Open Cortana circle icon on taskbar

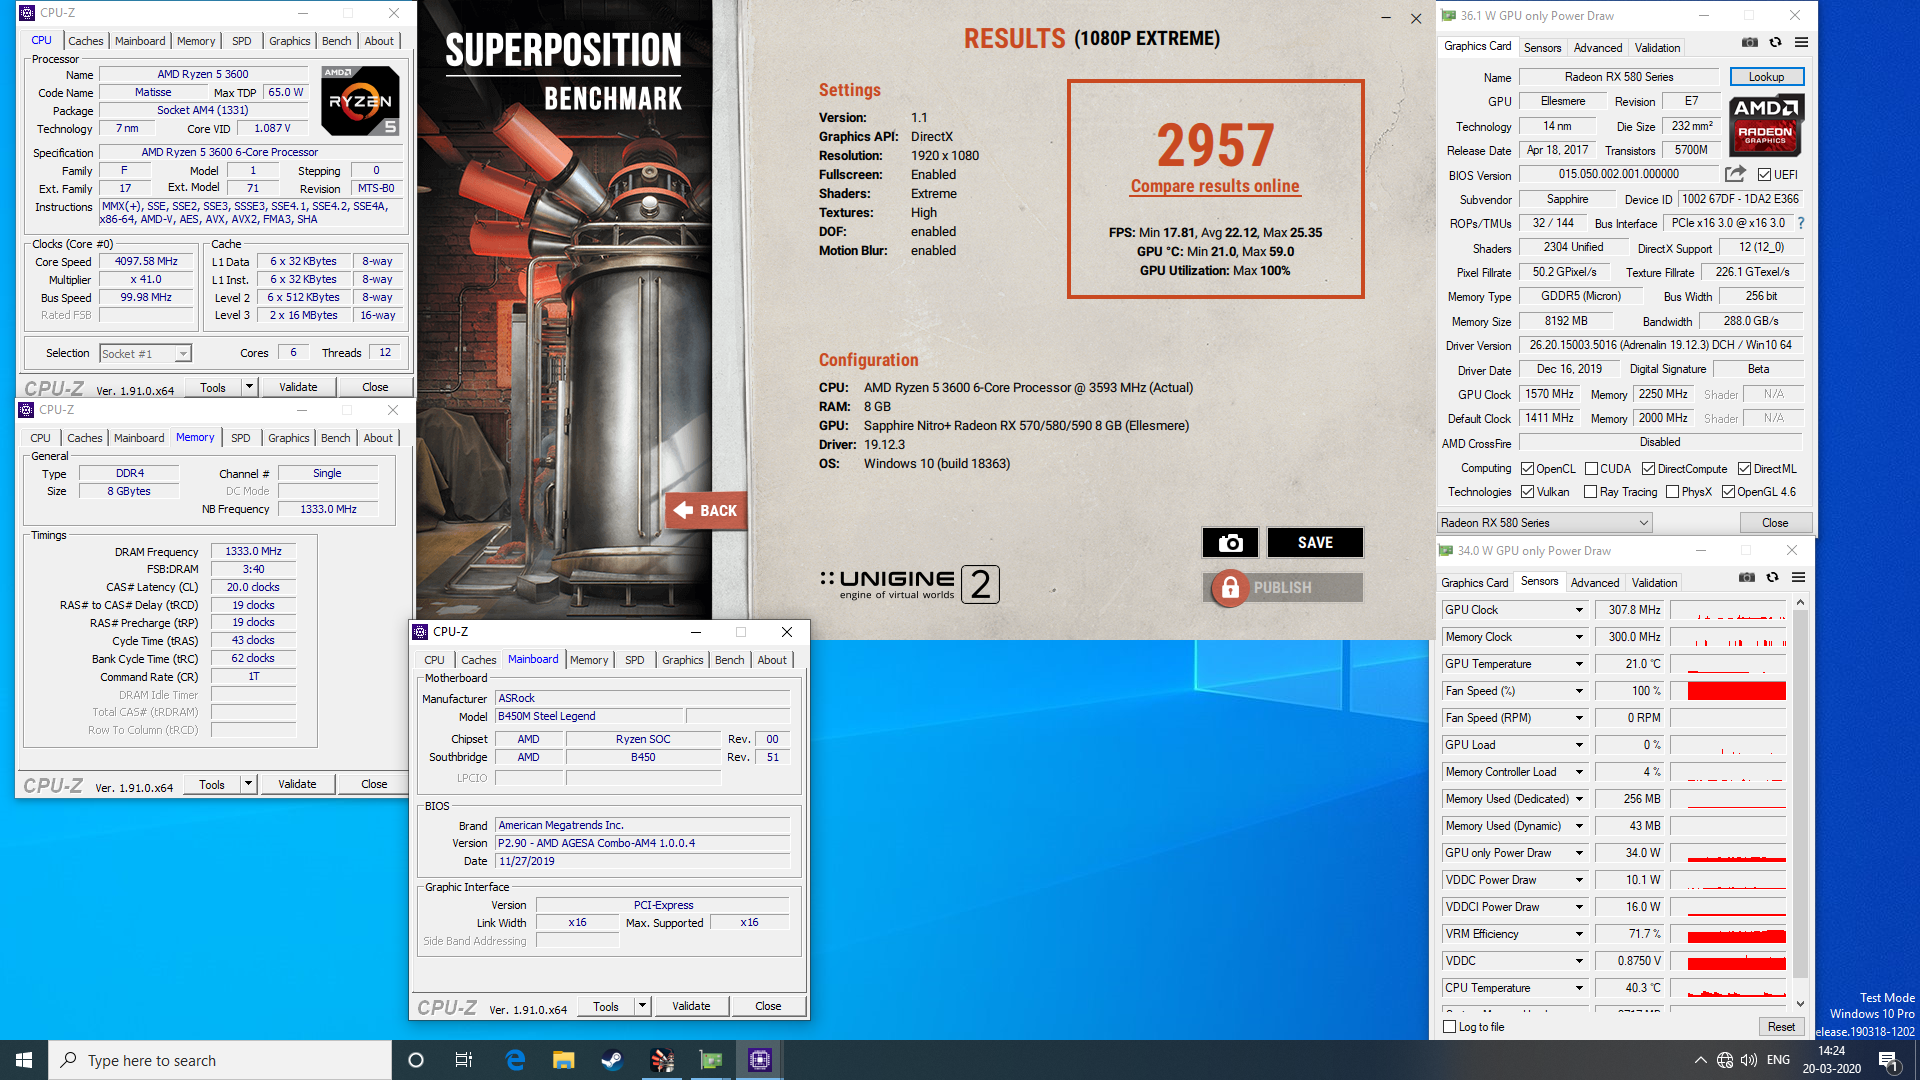[x=416, y=1060]
